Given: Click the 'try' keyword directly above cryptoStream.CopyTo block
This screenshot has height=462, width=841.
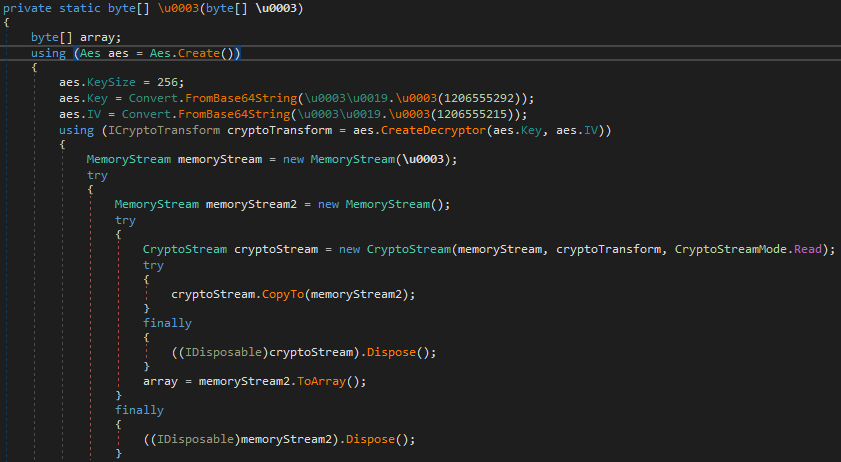Looking at the screenshot, I should click(x=153, y=266).
